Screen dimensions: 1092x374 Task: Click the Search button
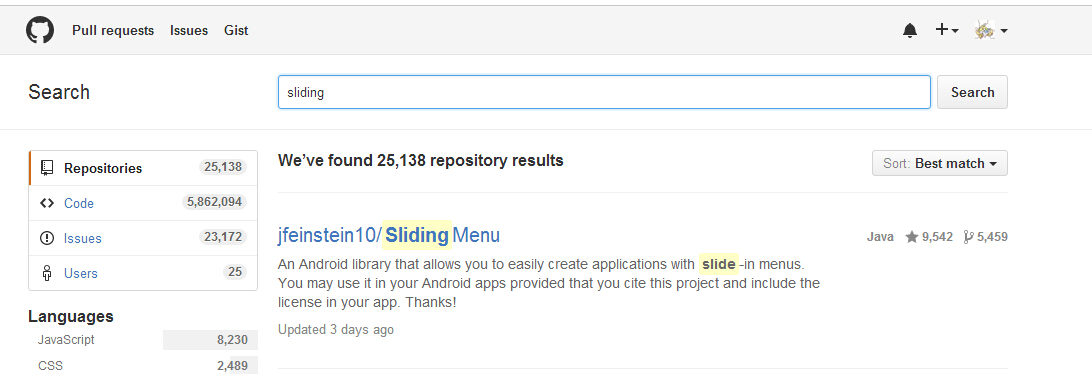tap(972, 92)
